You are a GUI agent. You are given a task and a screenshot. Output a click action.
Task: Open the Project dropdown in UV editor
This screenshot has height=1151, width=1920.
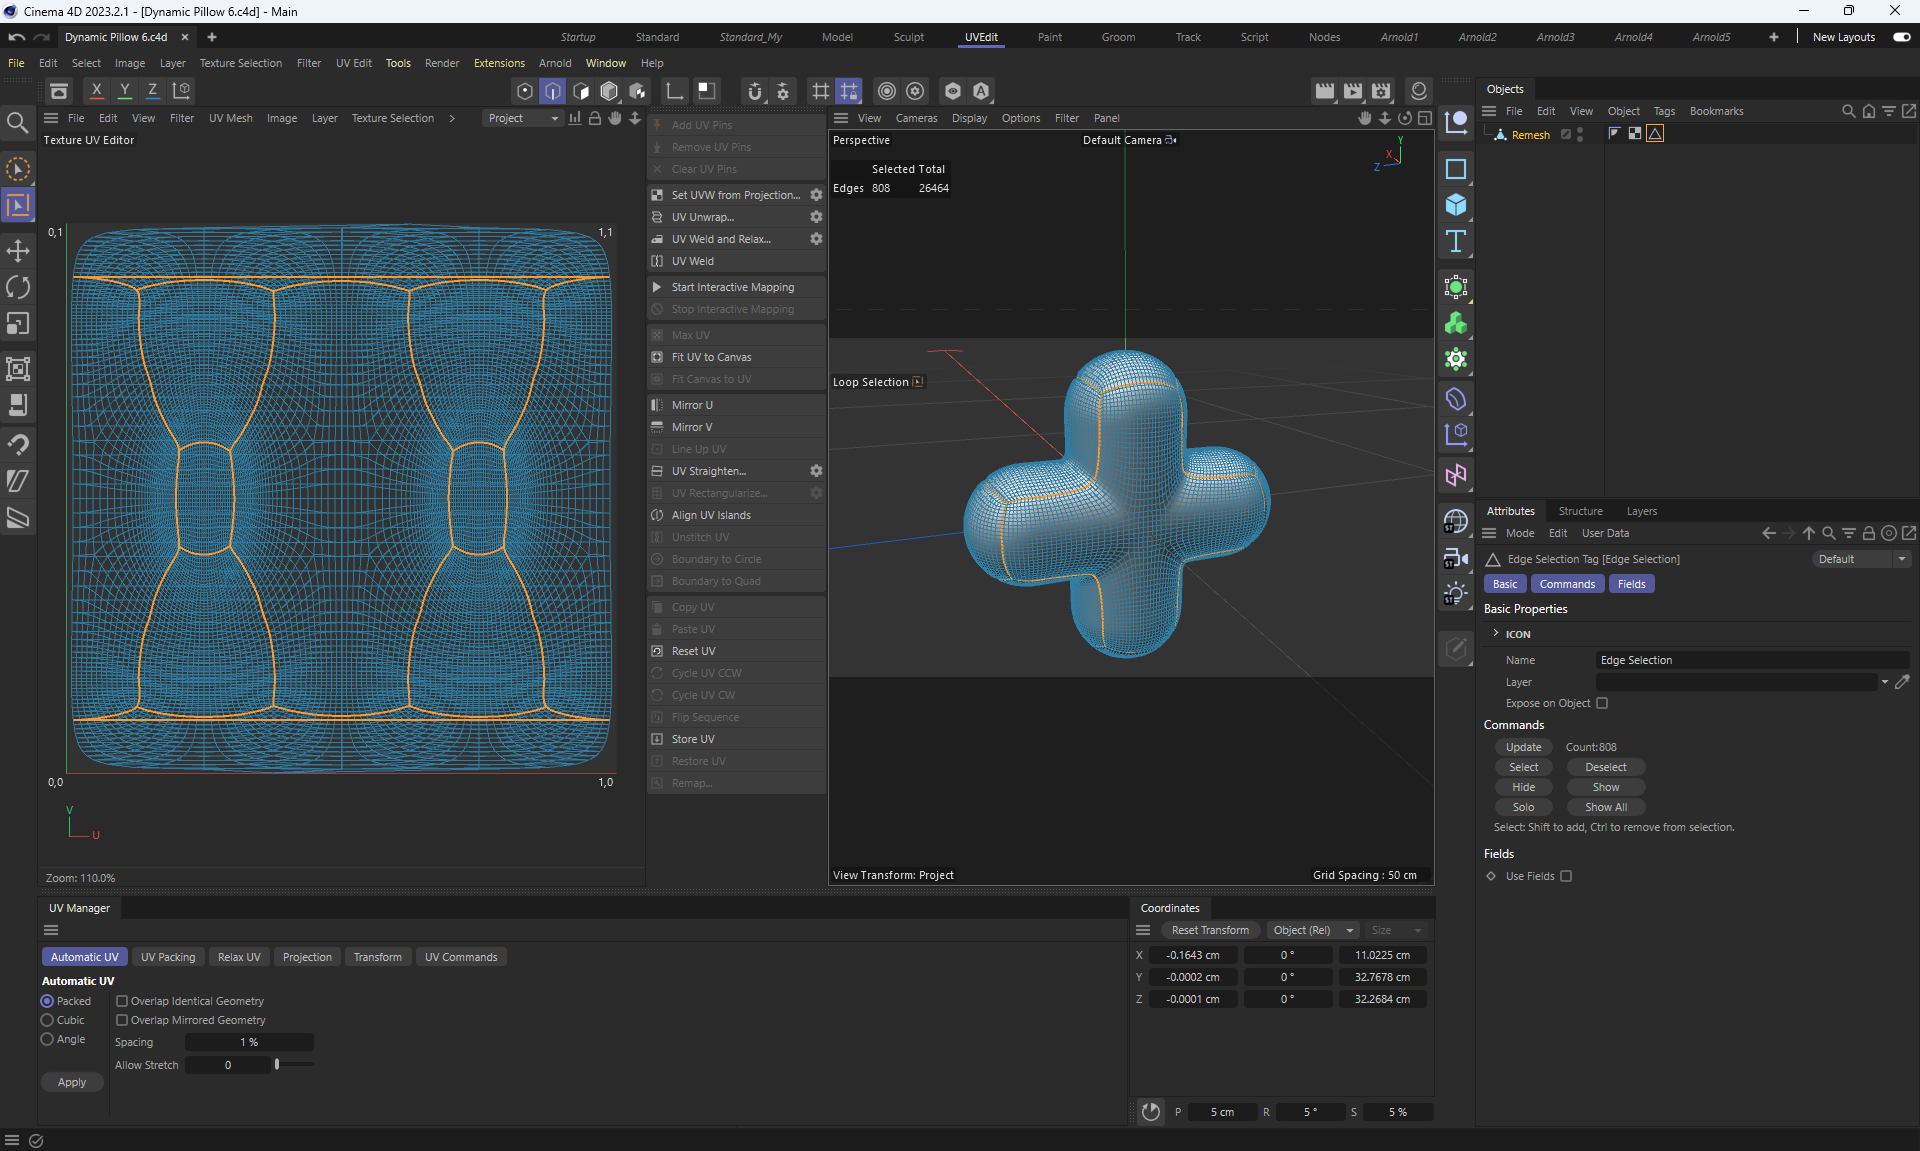tap(522, 118)
